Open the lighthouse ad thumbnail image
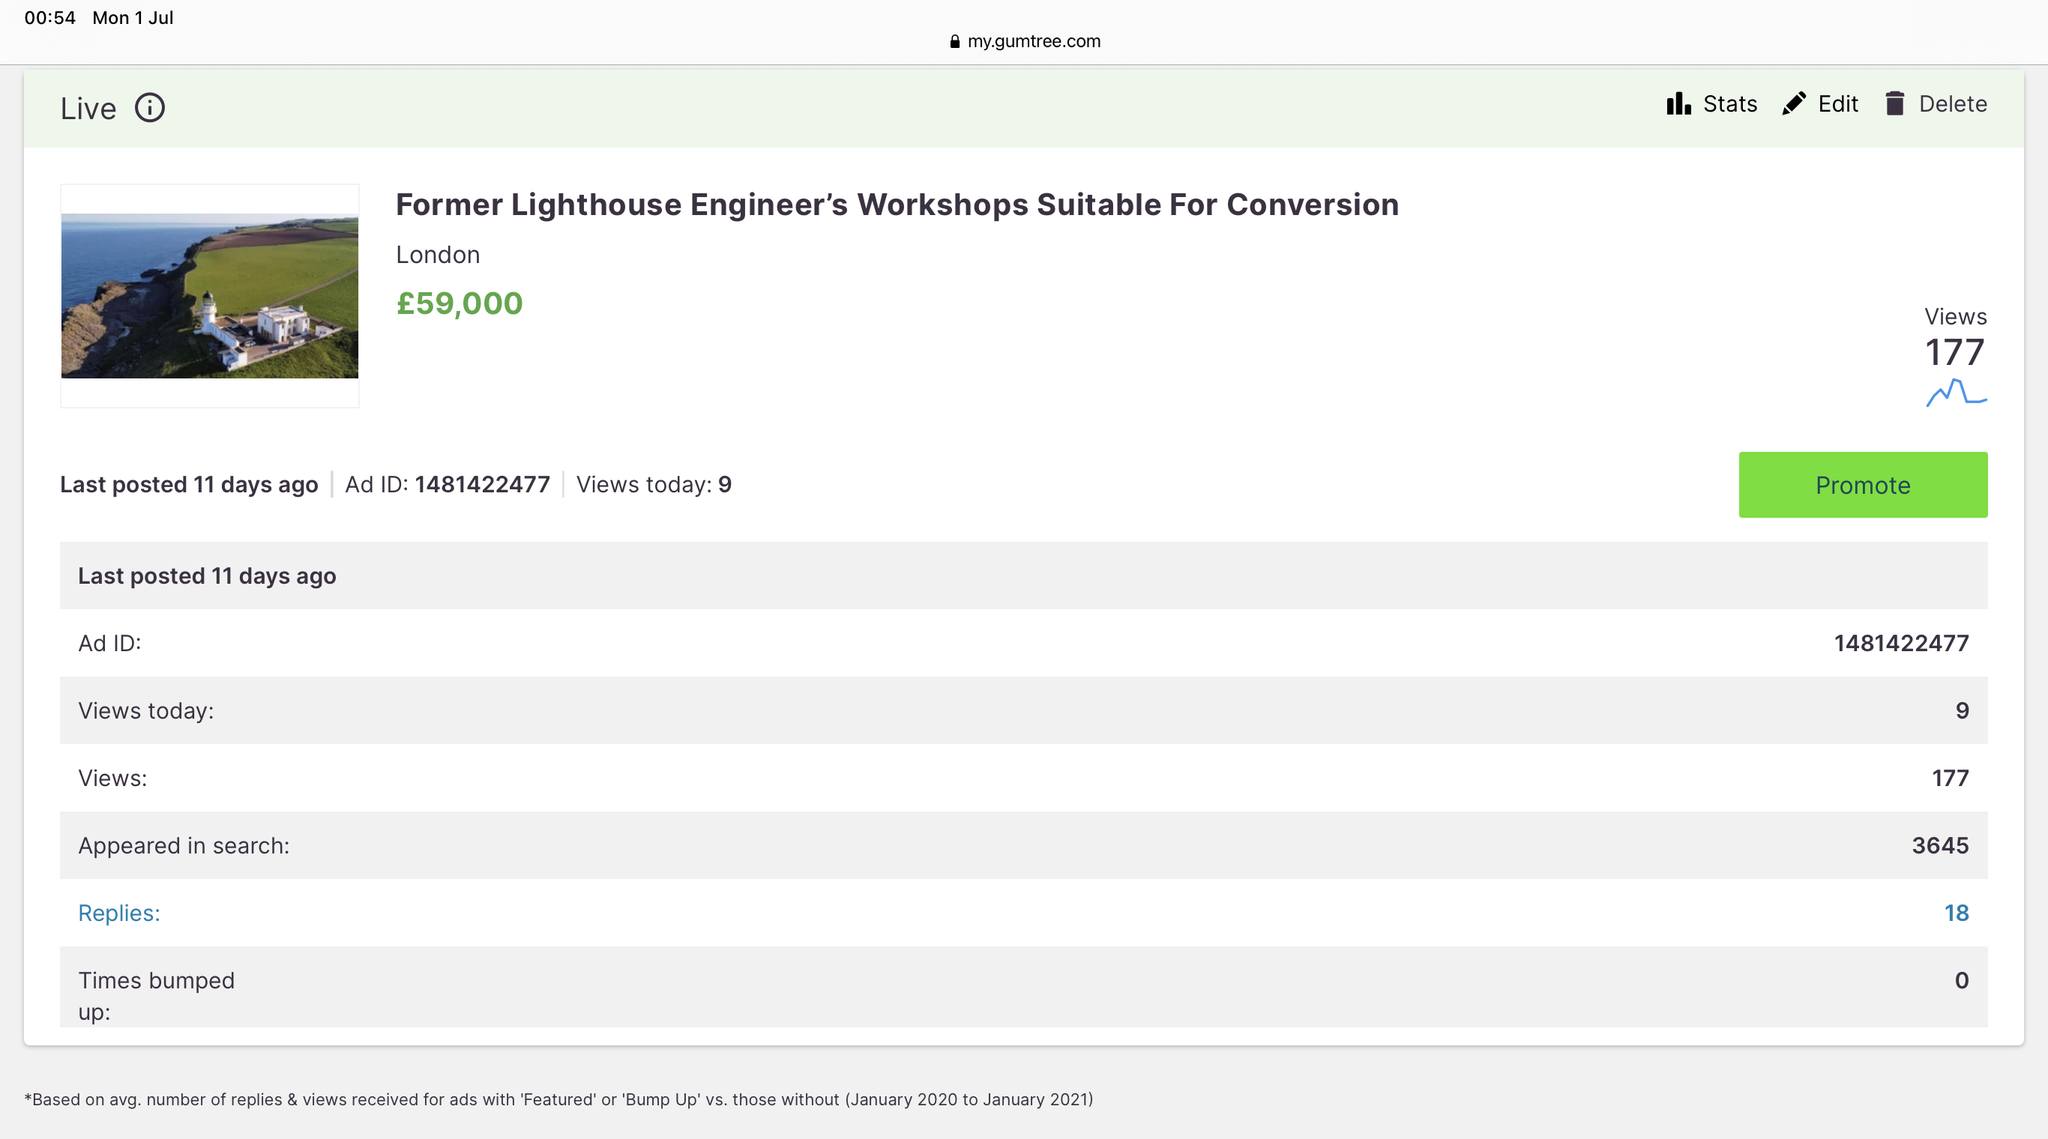 point(210,296)
